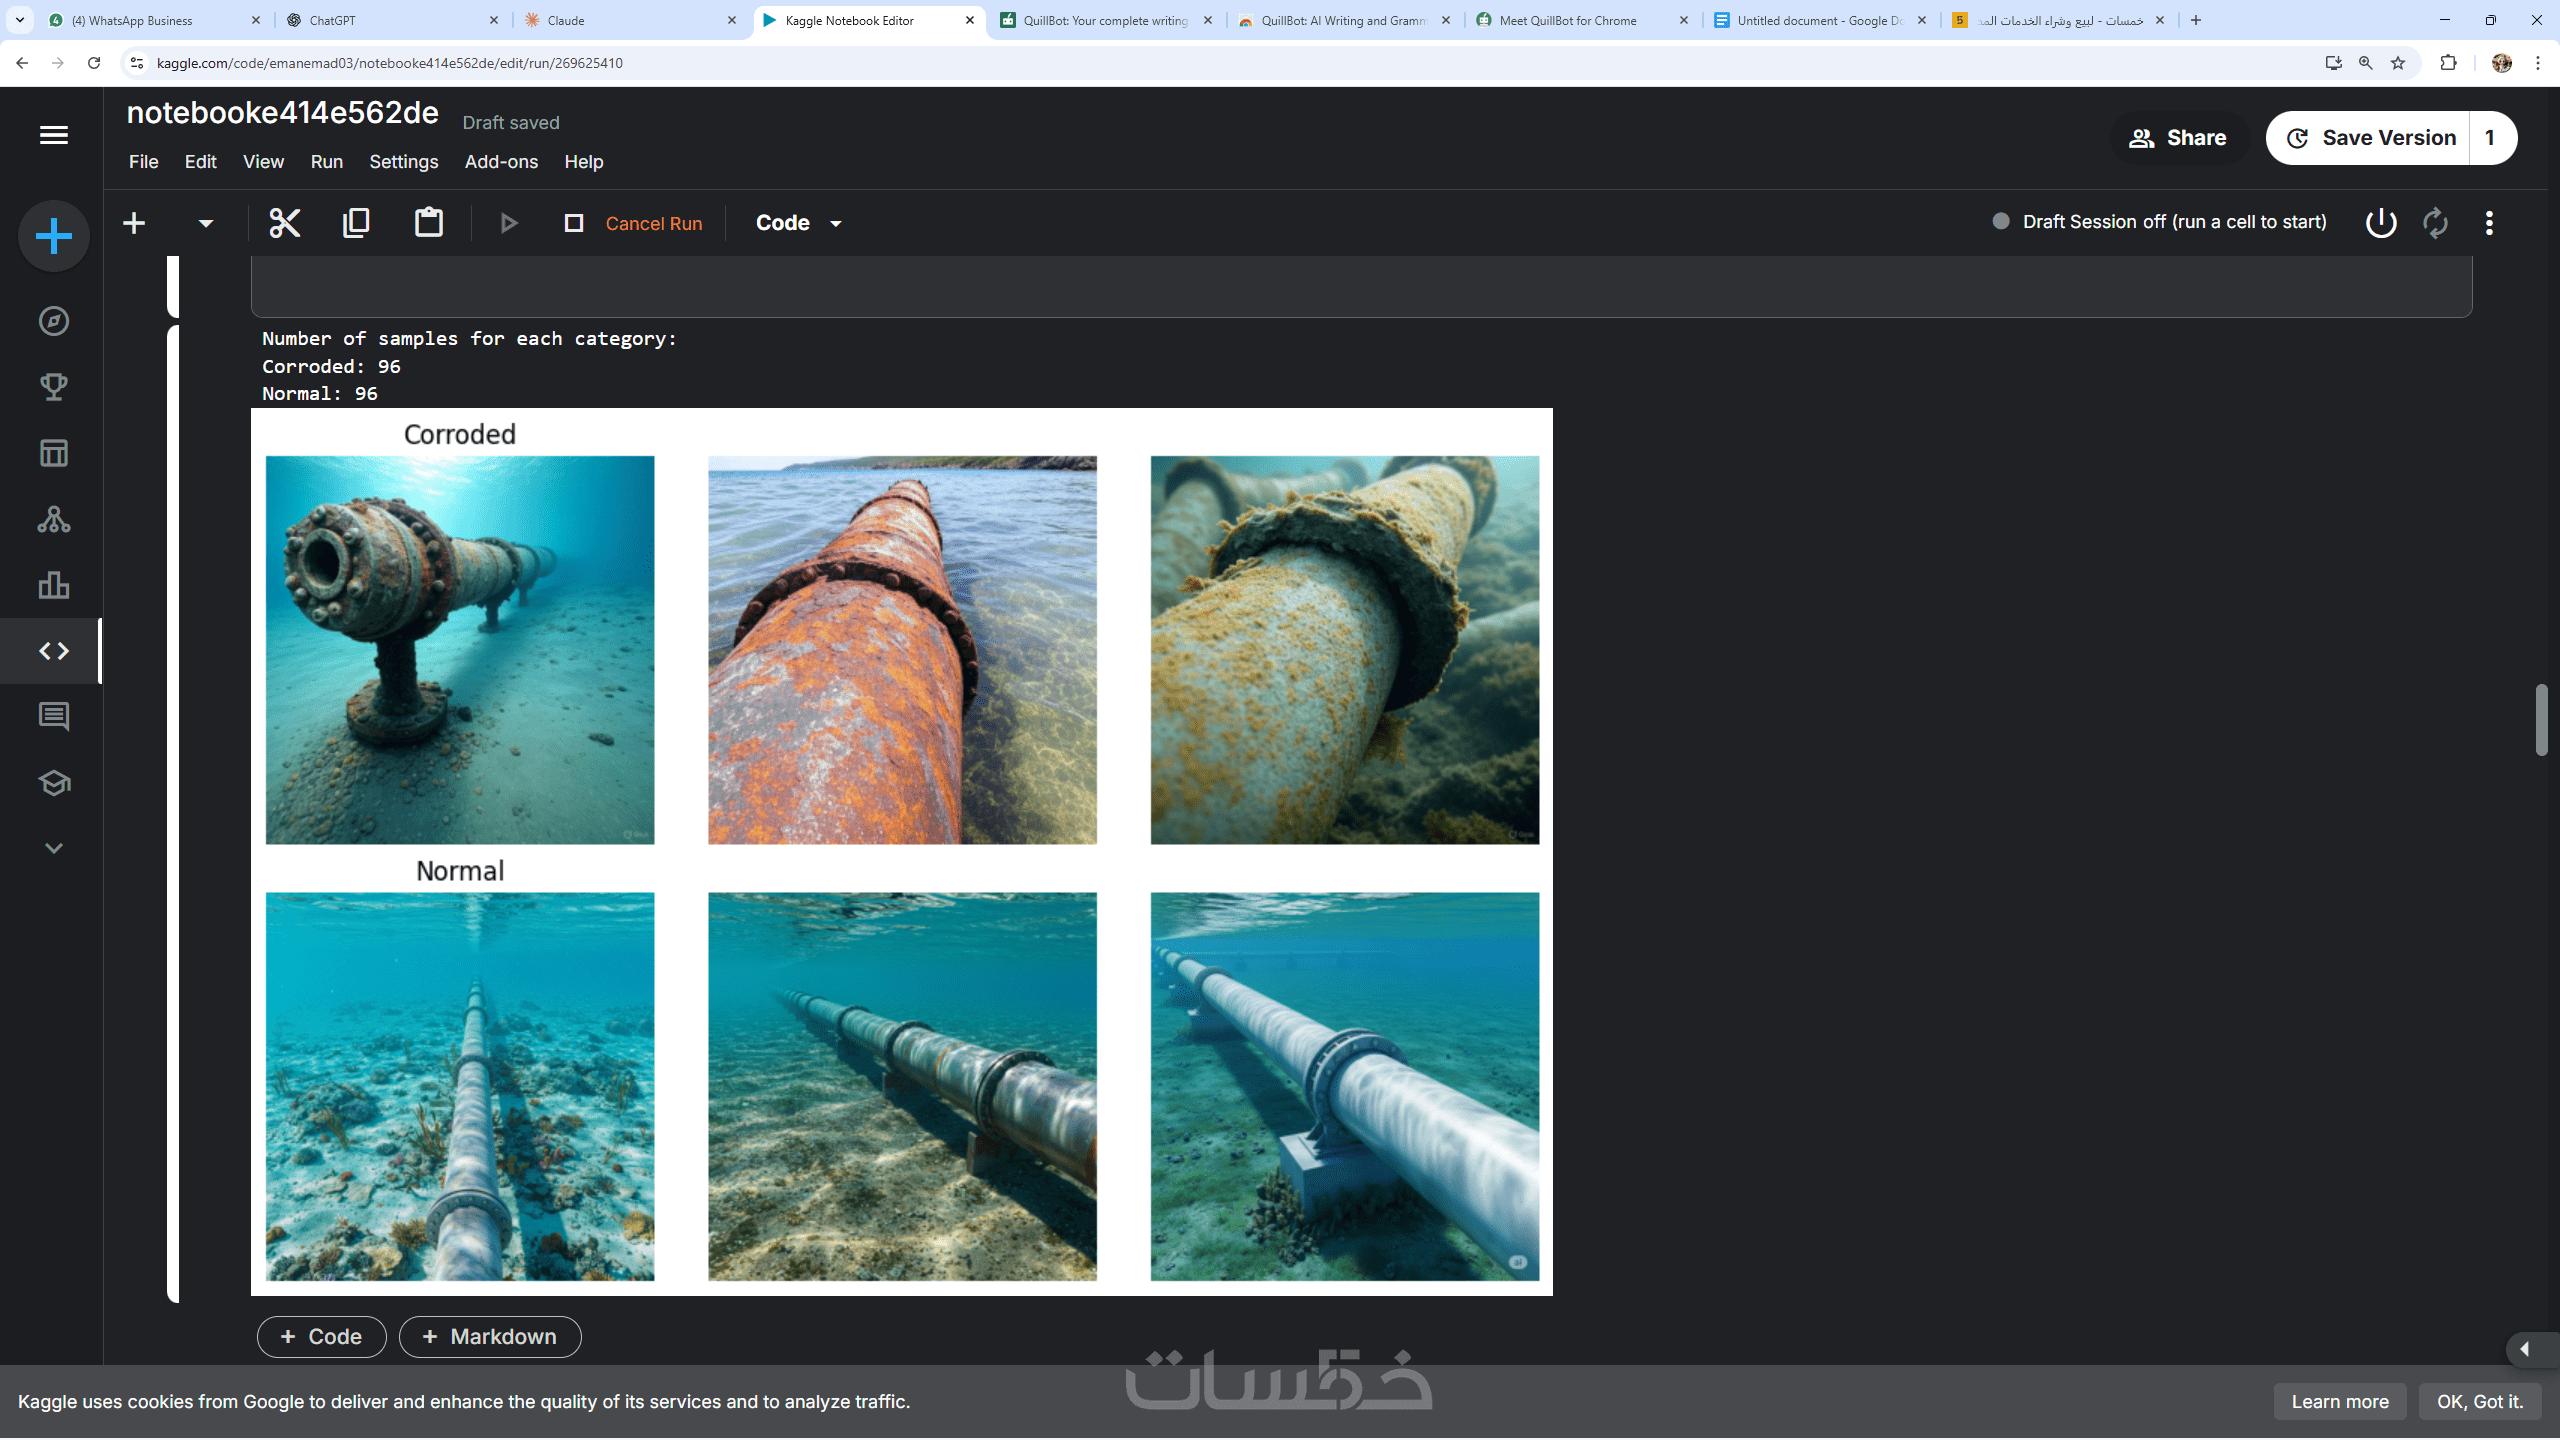
Task: Open Discussions icon in sidebar
Action: click(54, 716)
